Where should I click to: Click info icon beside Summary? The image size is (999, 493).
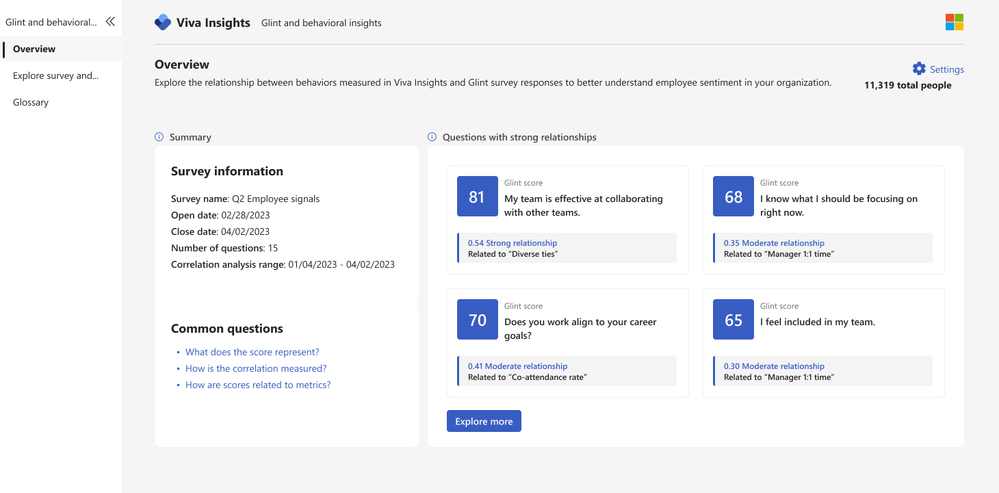(x=159, y=137)
